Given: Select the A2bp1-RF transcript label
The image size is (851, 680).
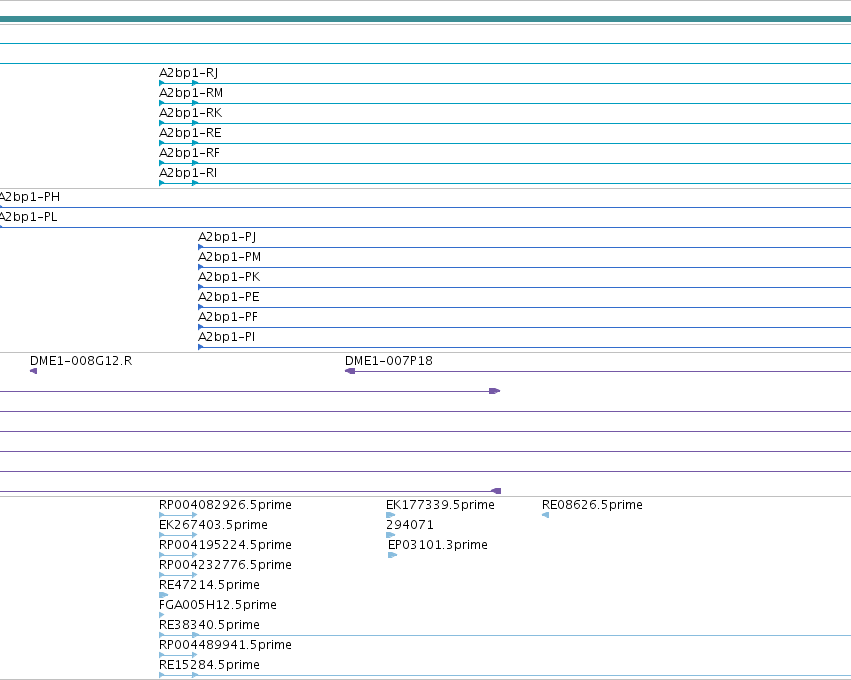Looking at the screenshot, I should point(189,153).
